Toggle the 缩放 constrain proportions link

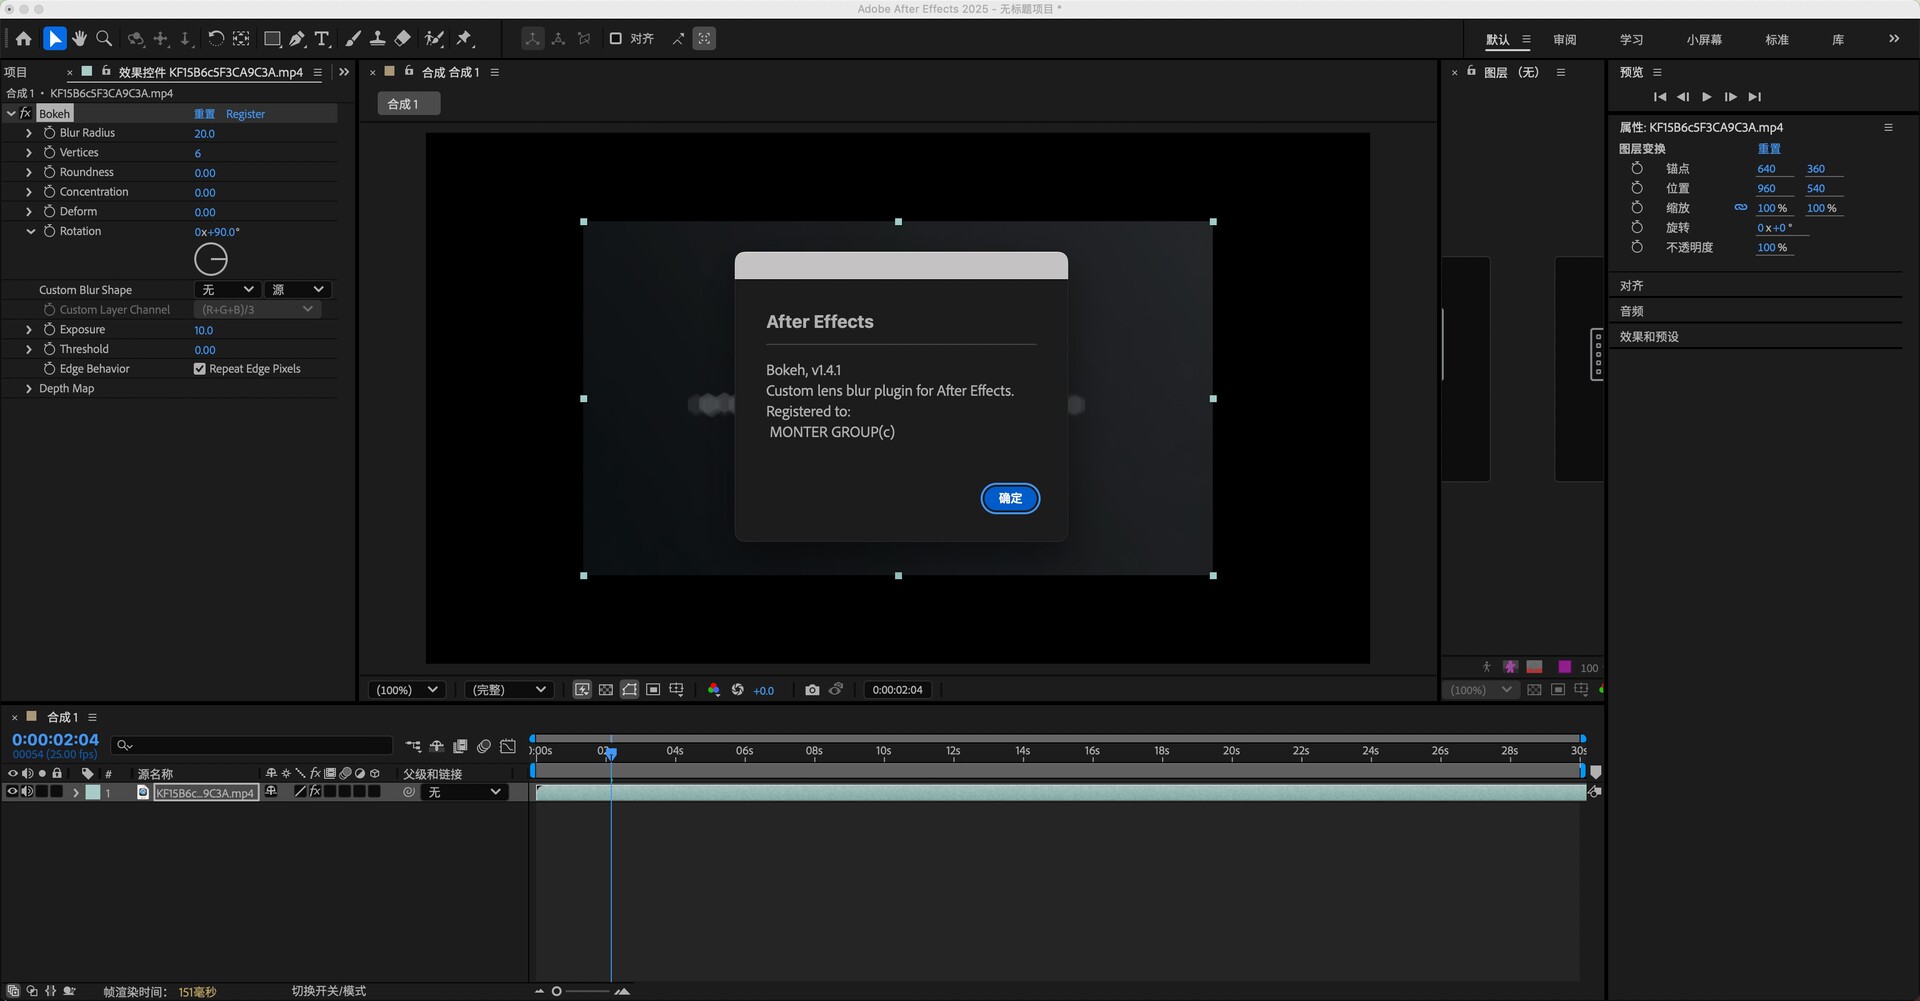[1741, 208]
